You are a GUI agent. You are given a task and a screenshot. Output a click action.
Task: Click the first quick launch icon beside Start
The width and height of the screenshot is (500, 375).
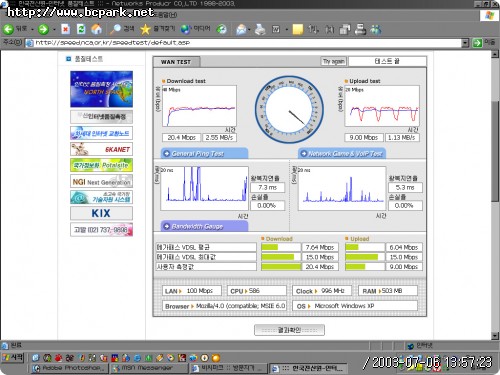point(36,358)
